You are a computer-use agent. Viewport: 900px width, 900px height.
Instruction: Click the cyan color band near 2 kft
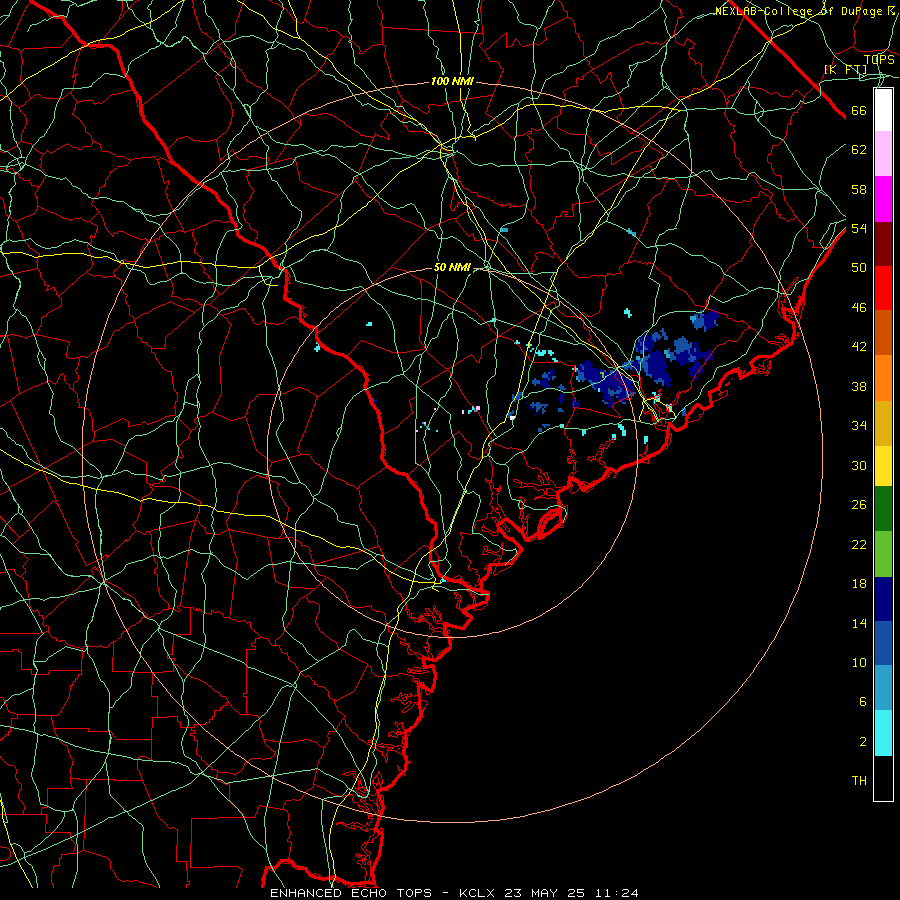tap(883, 733)
